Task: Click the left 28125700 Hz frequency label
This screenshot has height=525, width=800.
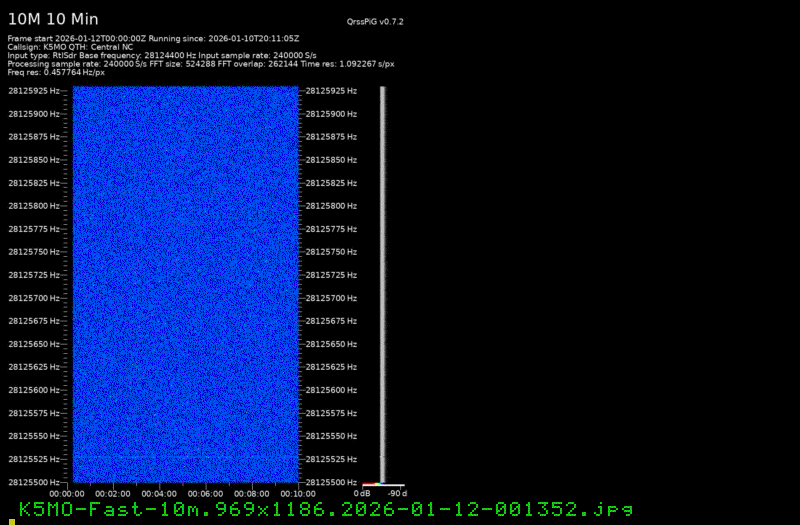Action: click(x=34, y=298)
